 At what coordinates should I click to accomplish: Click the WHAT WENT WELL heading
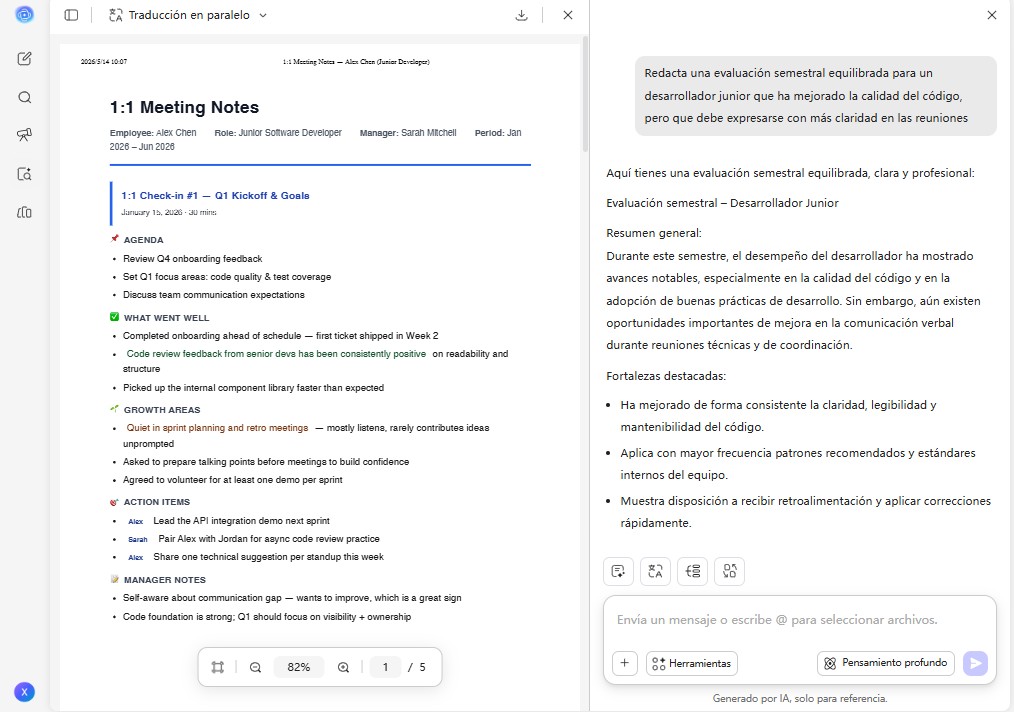pyautogui.click(x=166, y=318)
